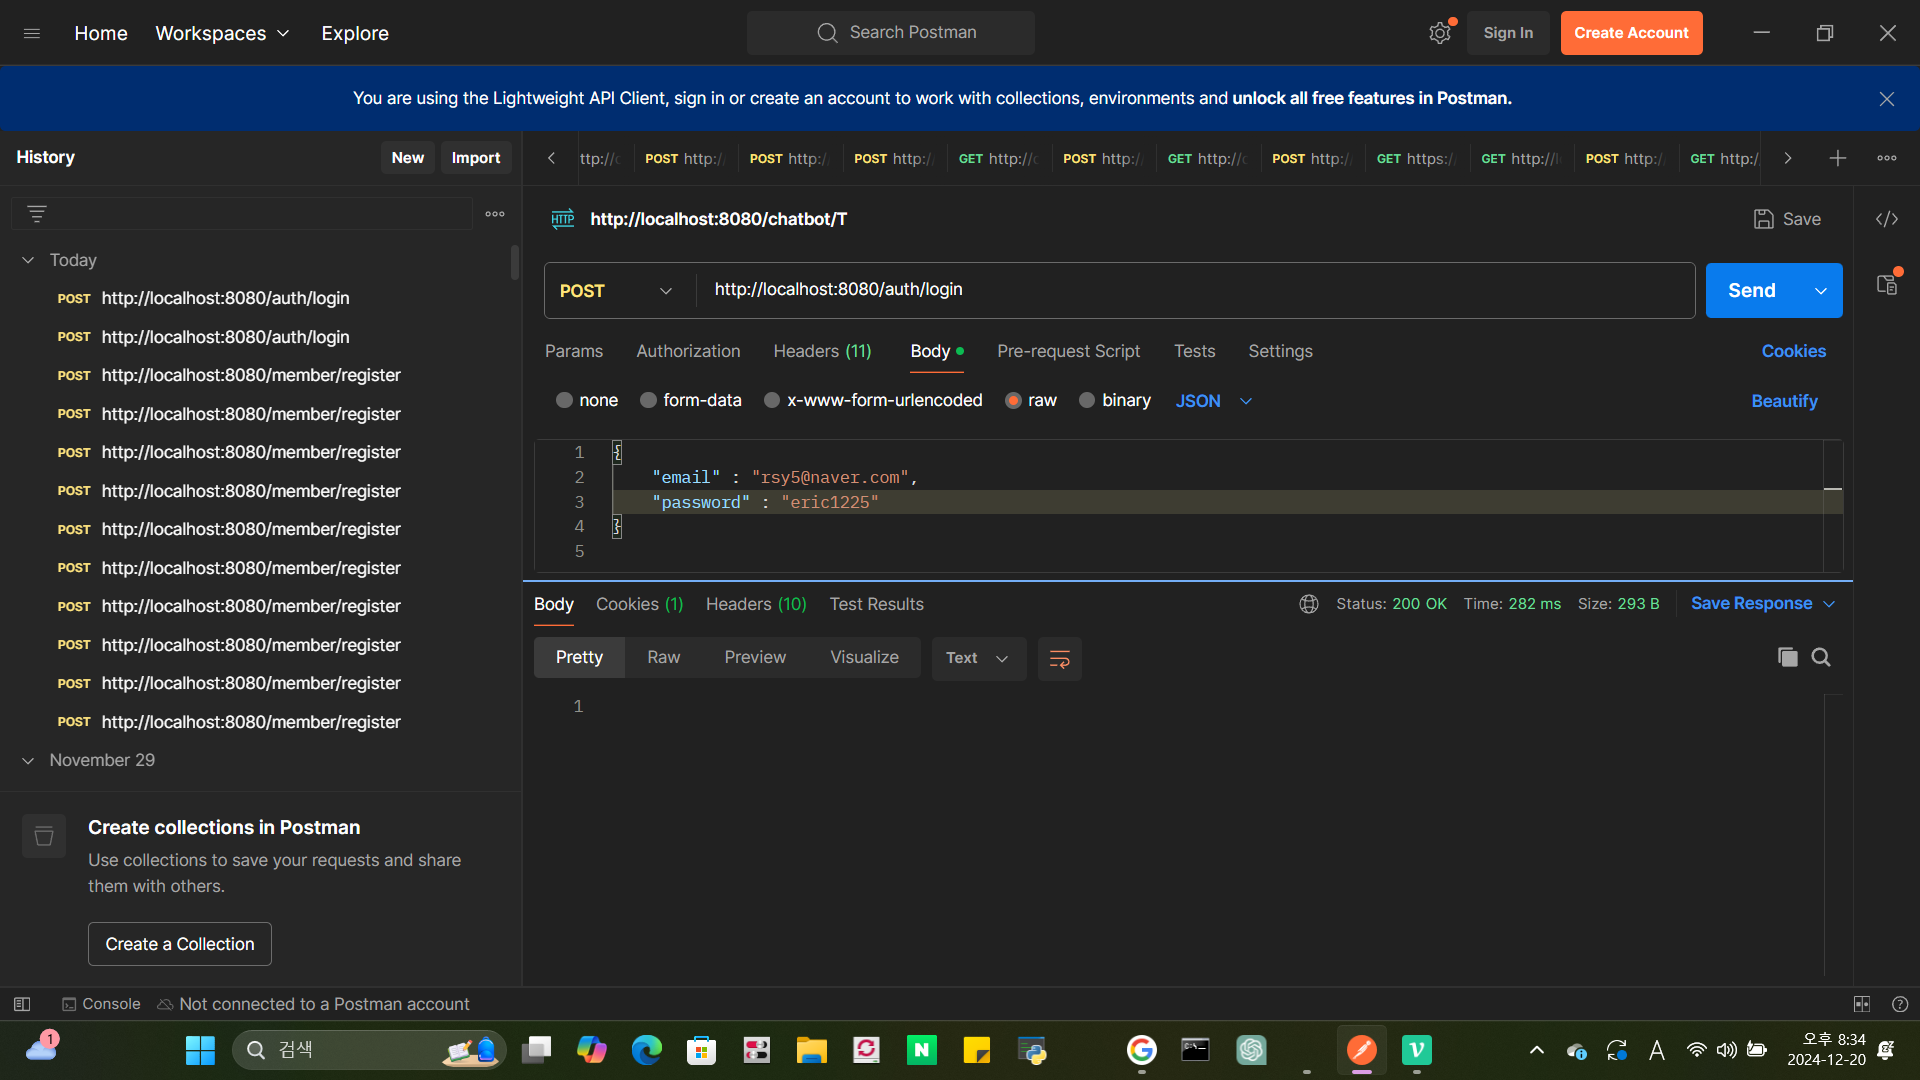Screen dimensions: 1920x1080
Task: Open the code snippet panel icon
Action: [1886, 219]
